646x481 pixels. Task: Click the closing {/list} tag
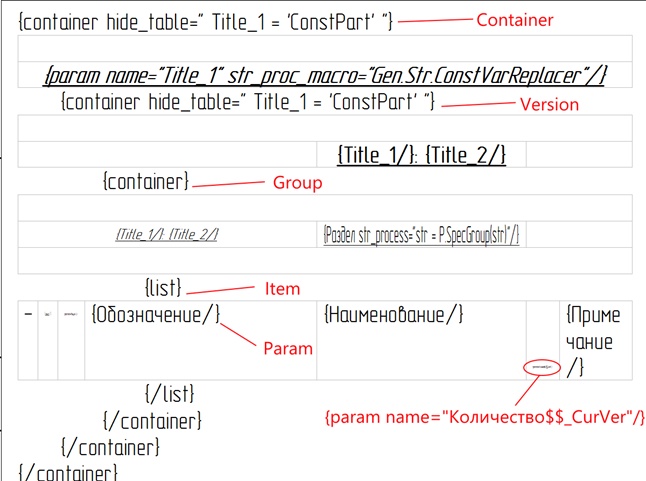click(x=169, y=393)
